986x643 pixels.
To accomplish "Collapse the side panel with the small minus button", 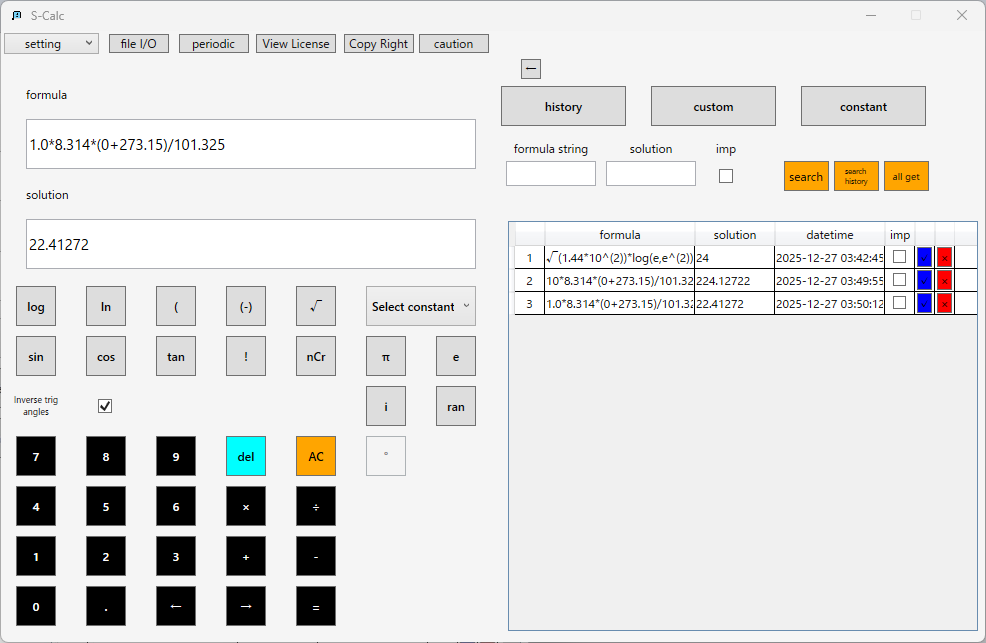I will tap(531, 69).
